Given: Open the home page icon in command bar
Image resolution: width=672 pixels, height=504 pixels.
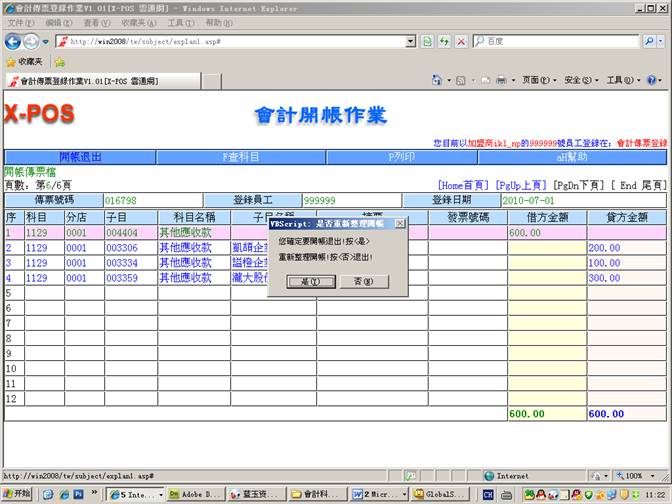Looking at the screenshot, I should coord(437,80).
